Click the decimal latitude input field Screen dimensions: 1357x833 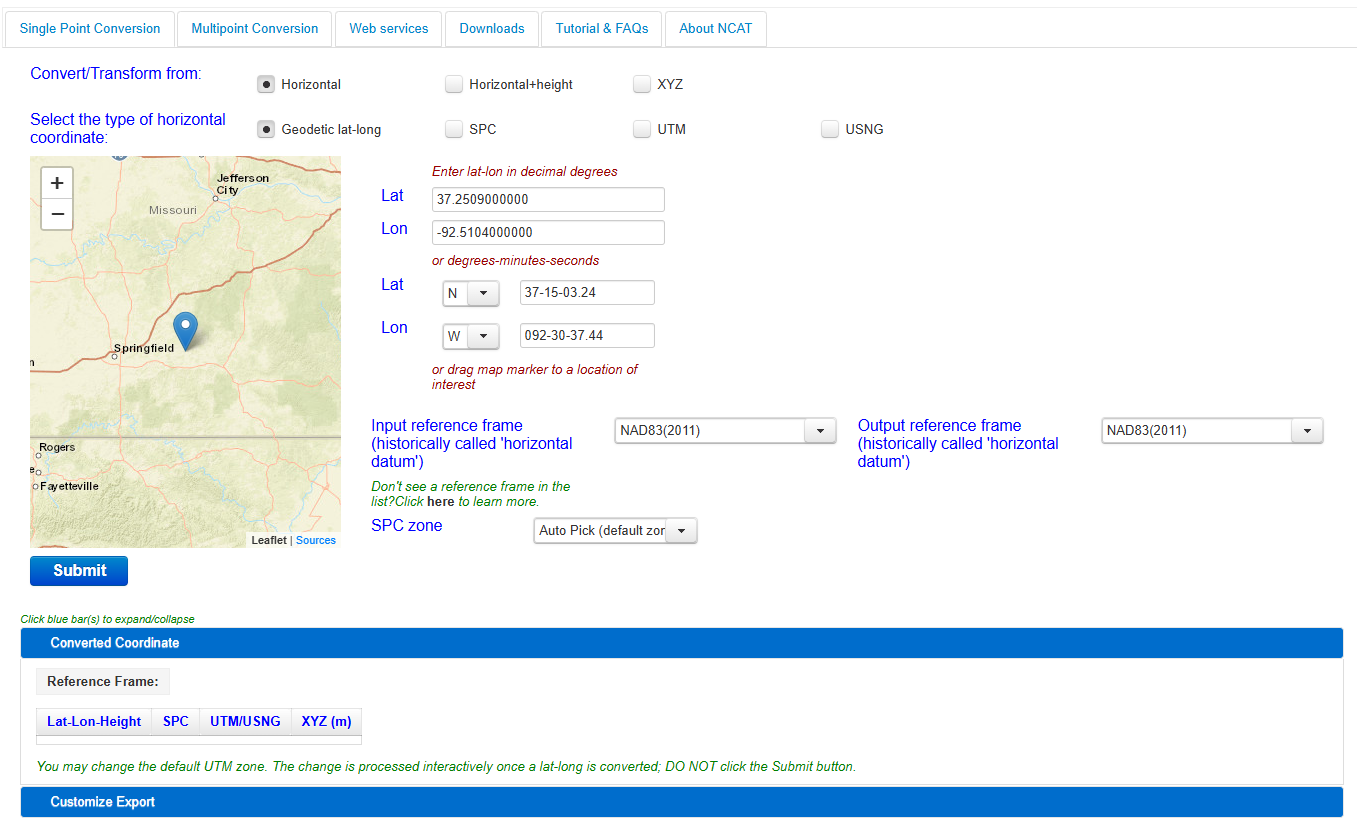coord(548,200)
